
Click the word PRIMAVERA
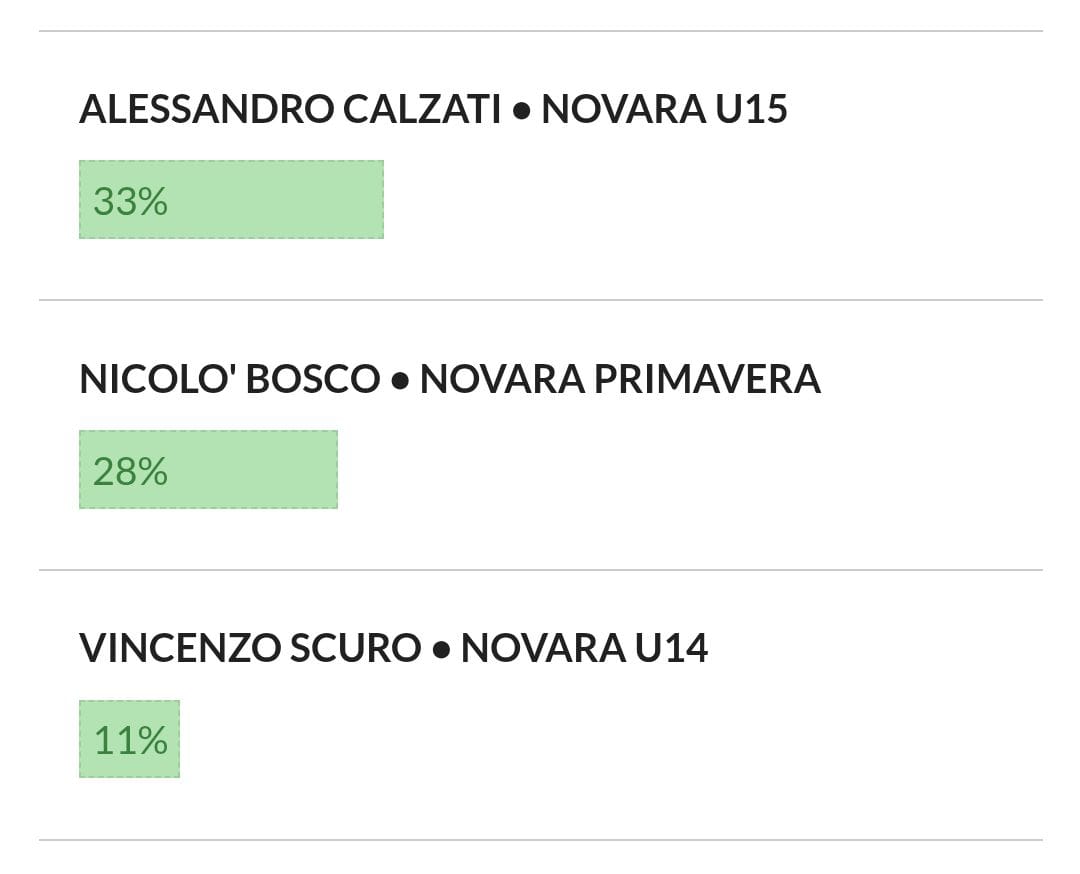(706, 378)
